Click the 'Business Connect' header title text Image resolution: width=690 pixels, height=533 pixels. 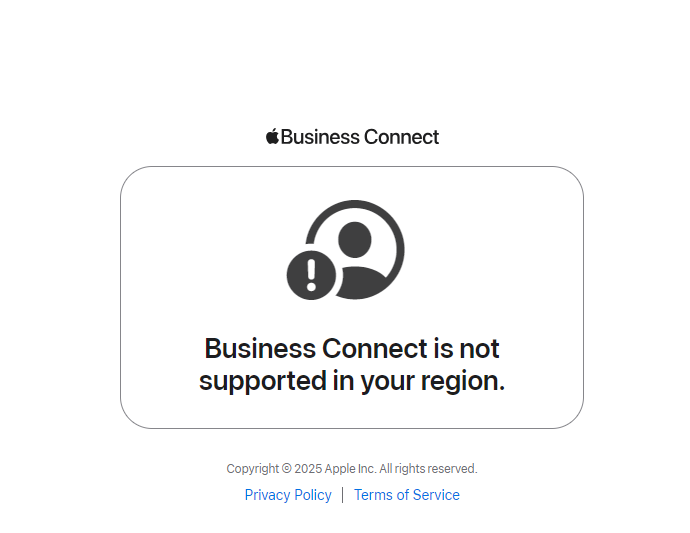pyautogui.click(x=360, y=137)
